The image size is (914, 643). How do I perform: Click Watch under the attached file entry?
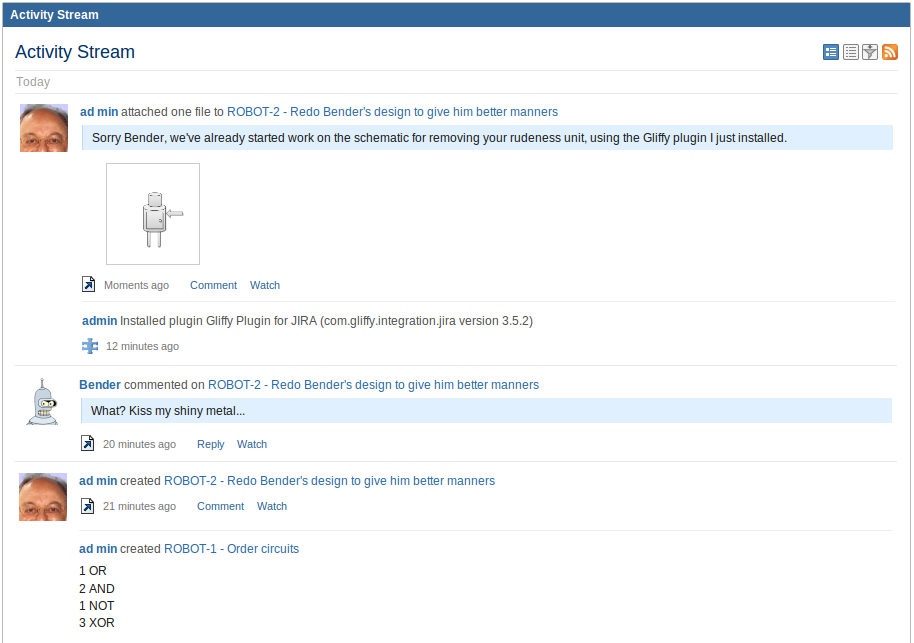point(265,285)
